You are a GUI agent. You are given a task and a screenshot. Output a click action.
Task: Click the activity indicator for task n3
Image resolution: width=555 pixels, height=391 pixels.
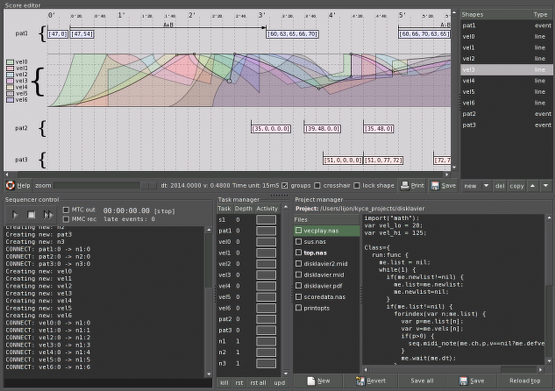(266, 363)
